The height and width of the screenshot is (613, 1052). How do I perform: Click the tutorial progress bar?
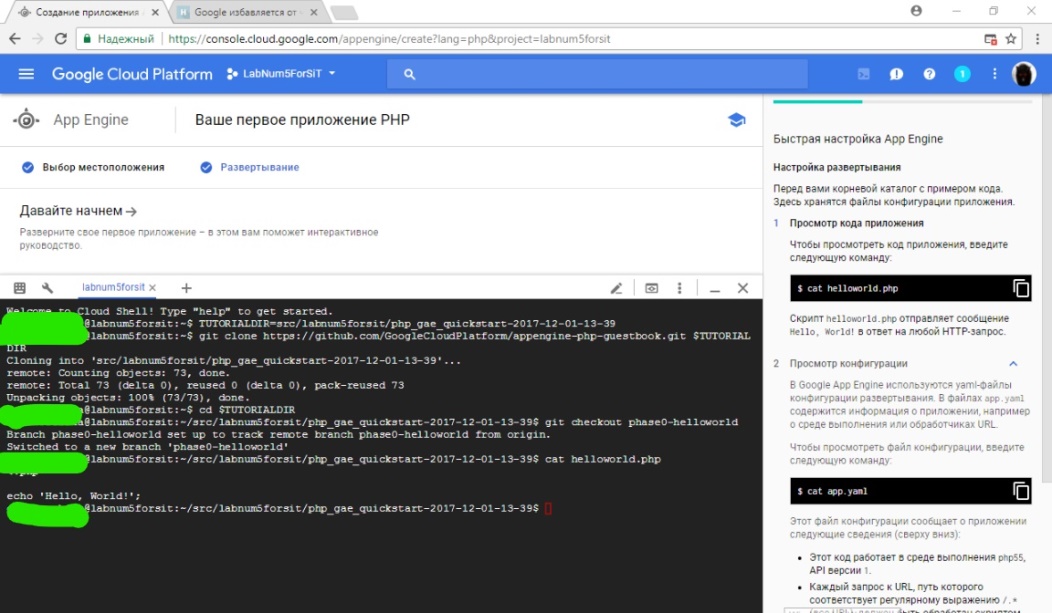902,102
